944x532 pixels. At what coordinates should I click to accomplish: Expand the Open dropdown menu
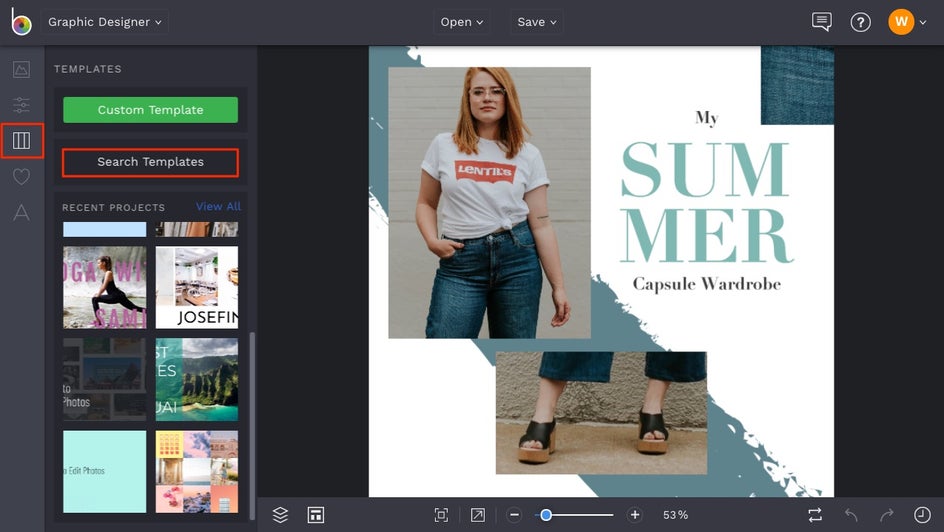tap(462, 22)
